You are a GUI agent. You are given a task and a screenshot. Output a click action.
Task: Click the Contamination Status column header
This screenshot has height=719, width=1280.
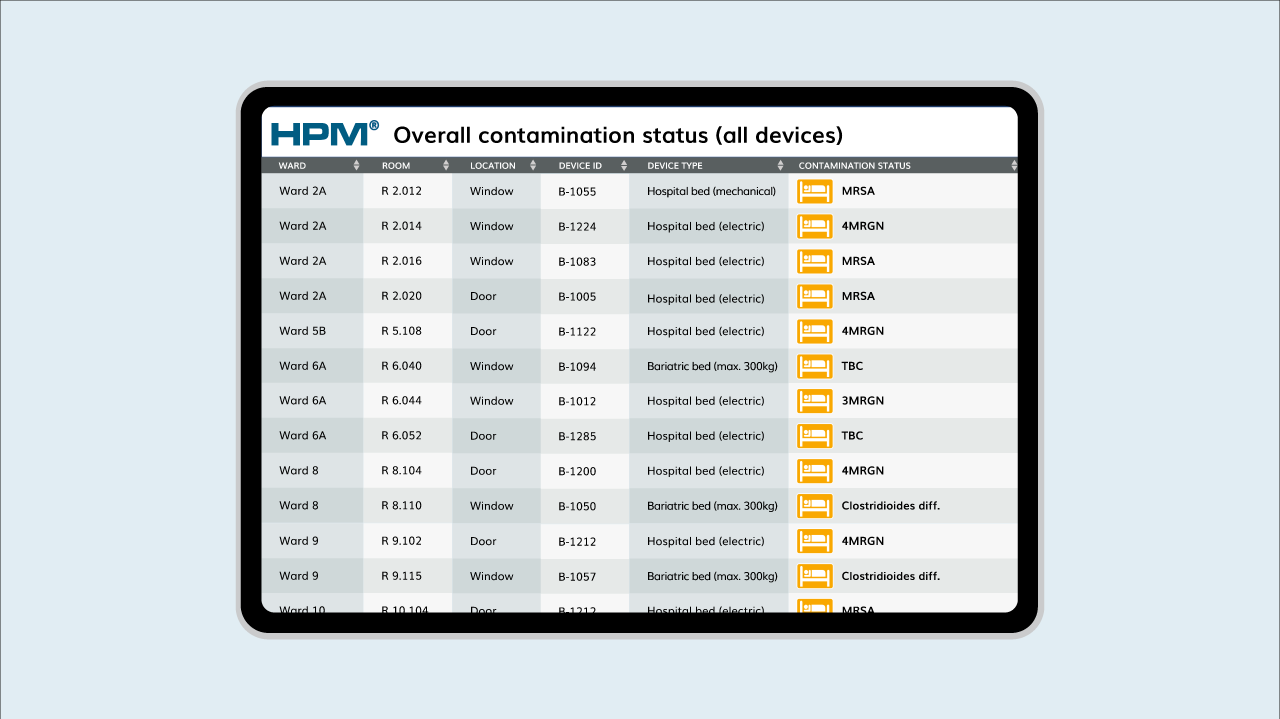[854, 166]
